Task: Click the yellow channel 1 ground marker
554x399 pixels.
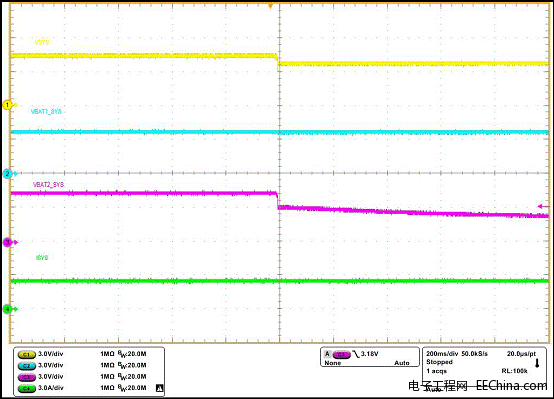Action: pyautogui.click(x=8, y=105)
